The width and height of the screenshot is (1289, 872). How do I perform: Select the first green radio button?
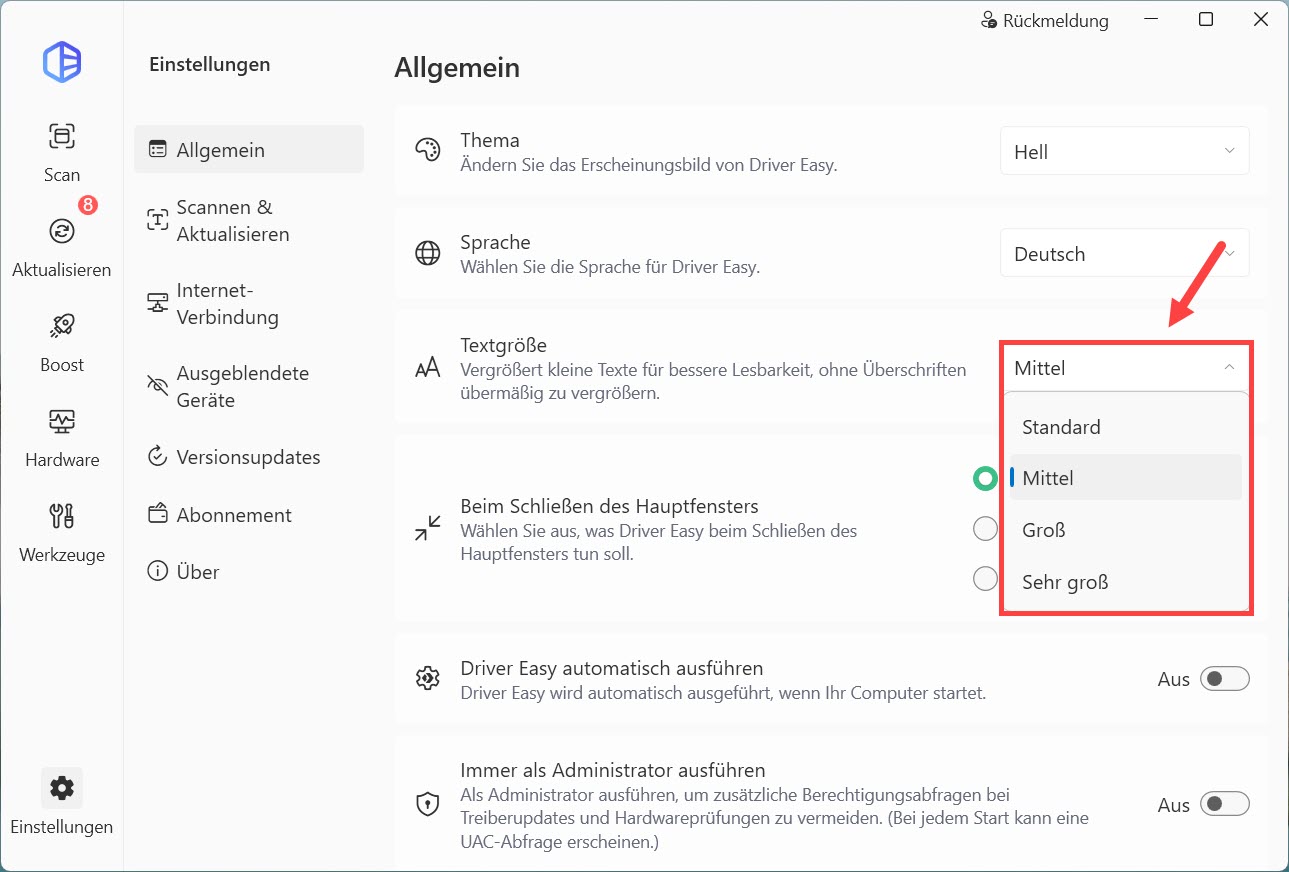tap(985, 479)
